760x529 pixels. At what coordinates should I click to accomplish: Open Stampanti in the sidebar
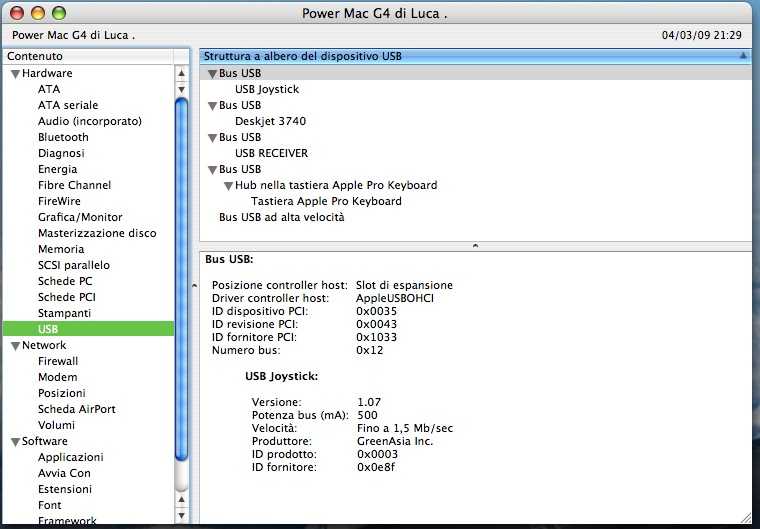coord(64,313)
